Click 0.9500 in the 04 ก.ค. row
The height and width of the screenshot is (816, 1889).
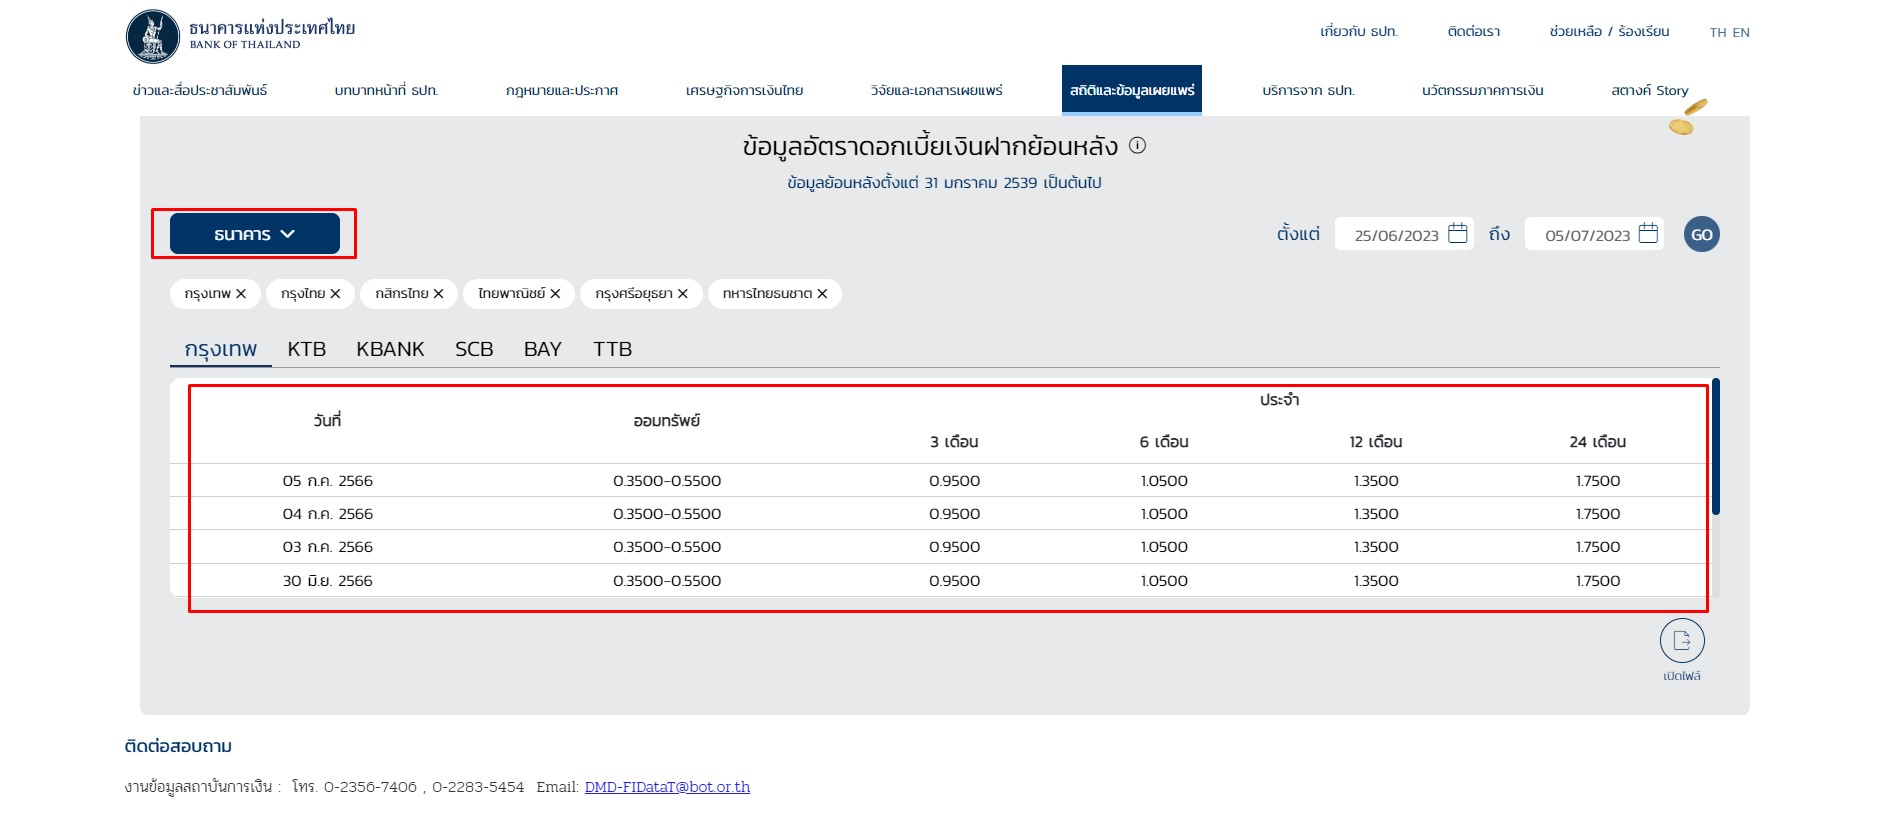[954, 514]
